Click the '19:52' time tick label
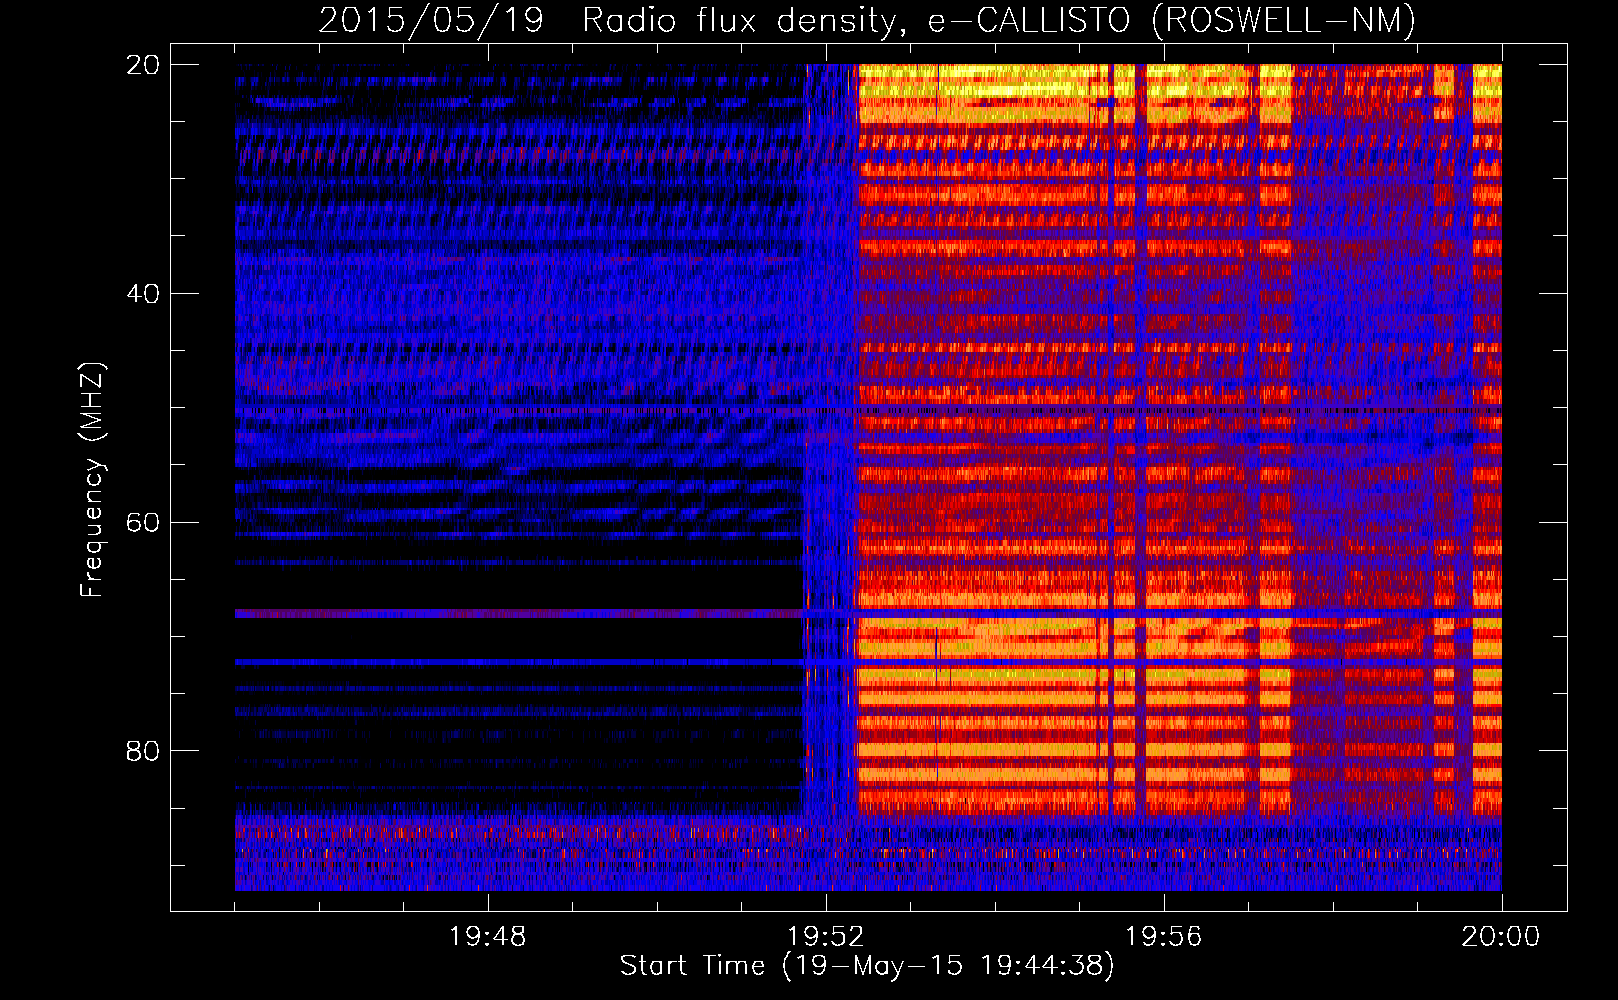The width and height of the screenshot is (1618, 1000). point(826,937)
